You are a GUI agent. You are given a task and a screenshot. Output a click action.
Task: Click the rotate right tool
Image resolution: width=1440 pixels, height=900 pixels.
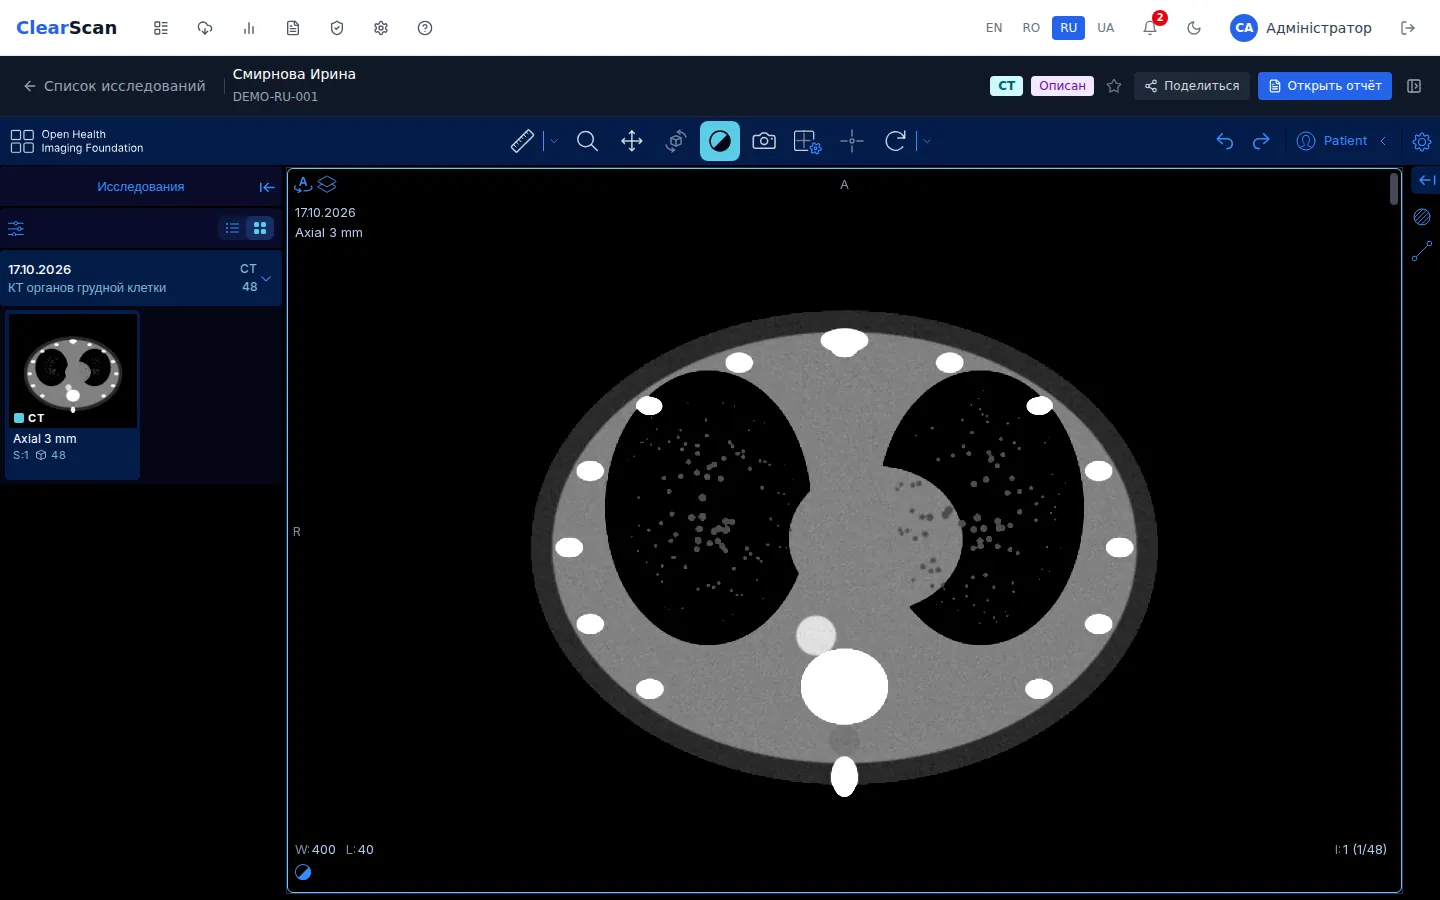896,141
